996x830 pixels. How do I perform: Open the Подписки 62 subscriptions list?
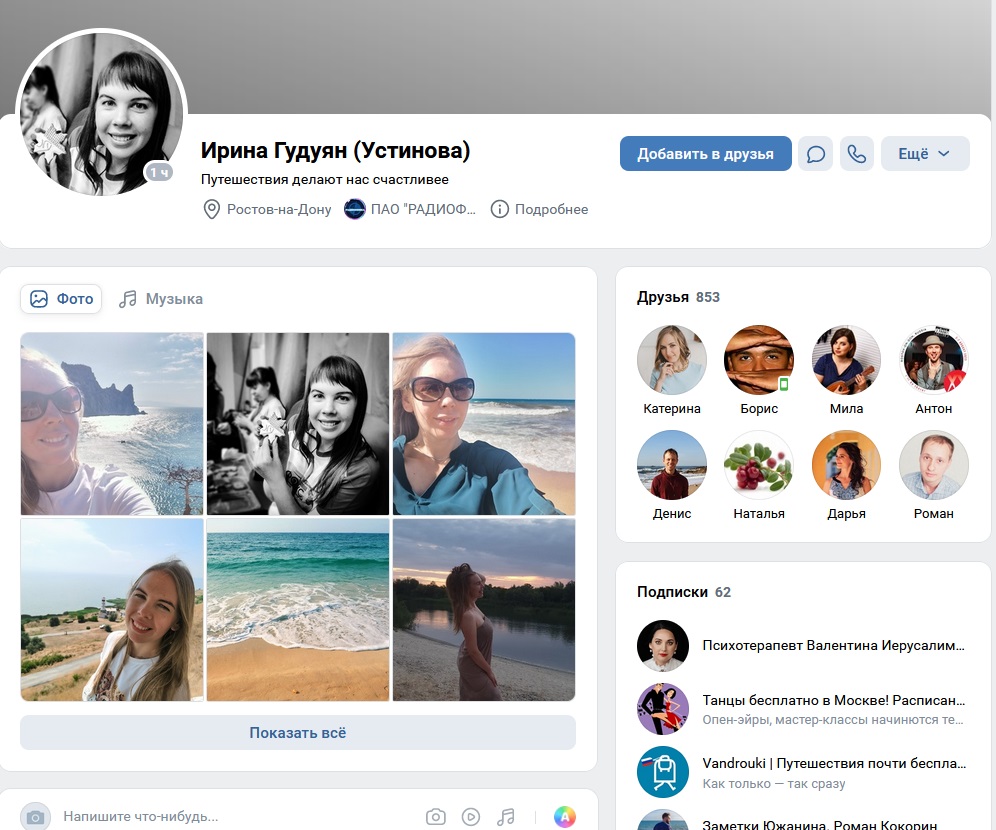[x=684, y=592]
